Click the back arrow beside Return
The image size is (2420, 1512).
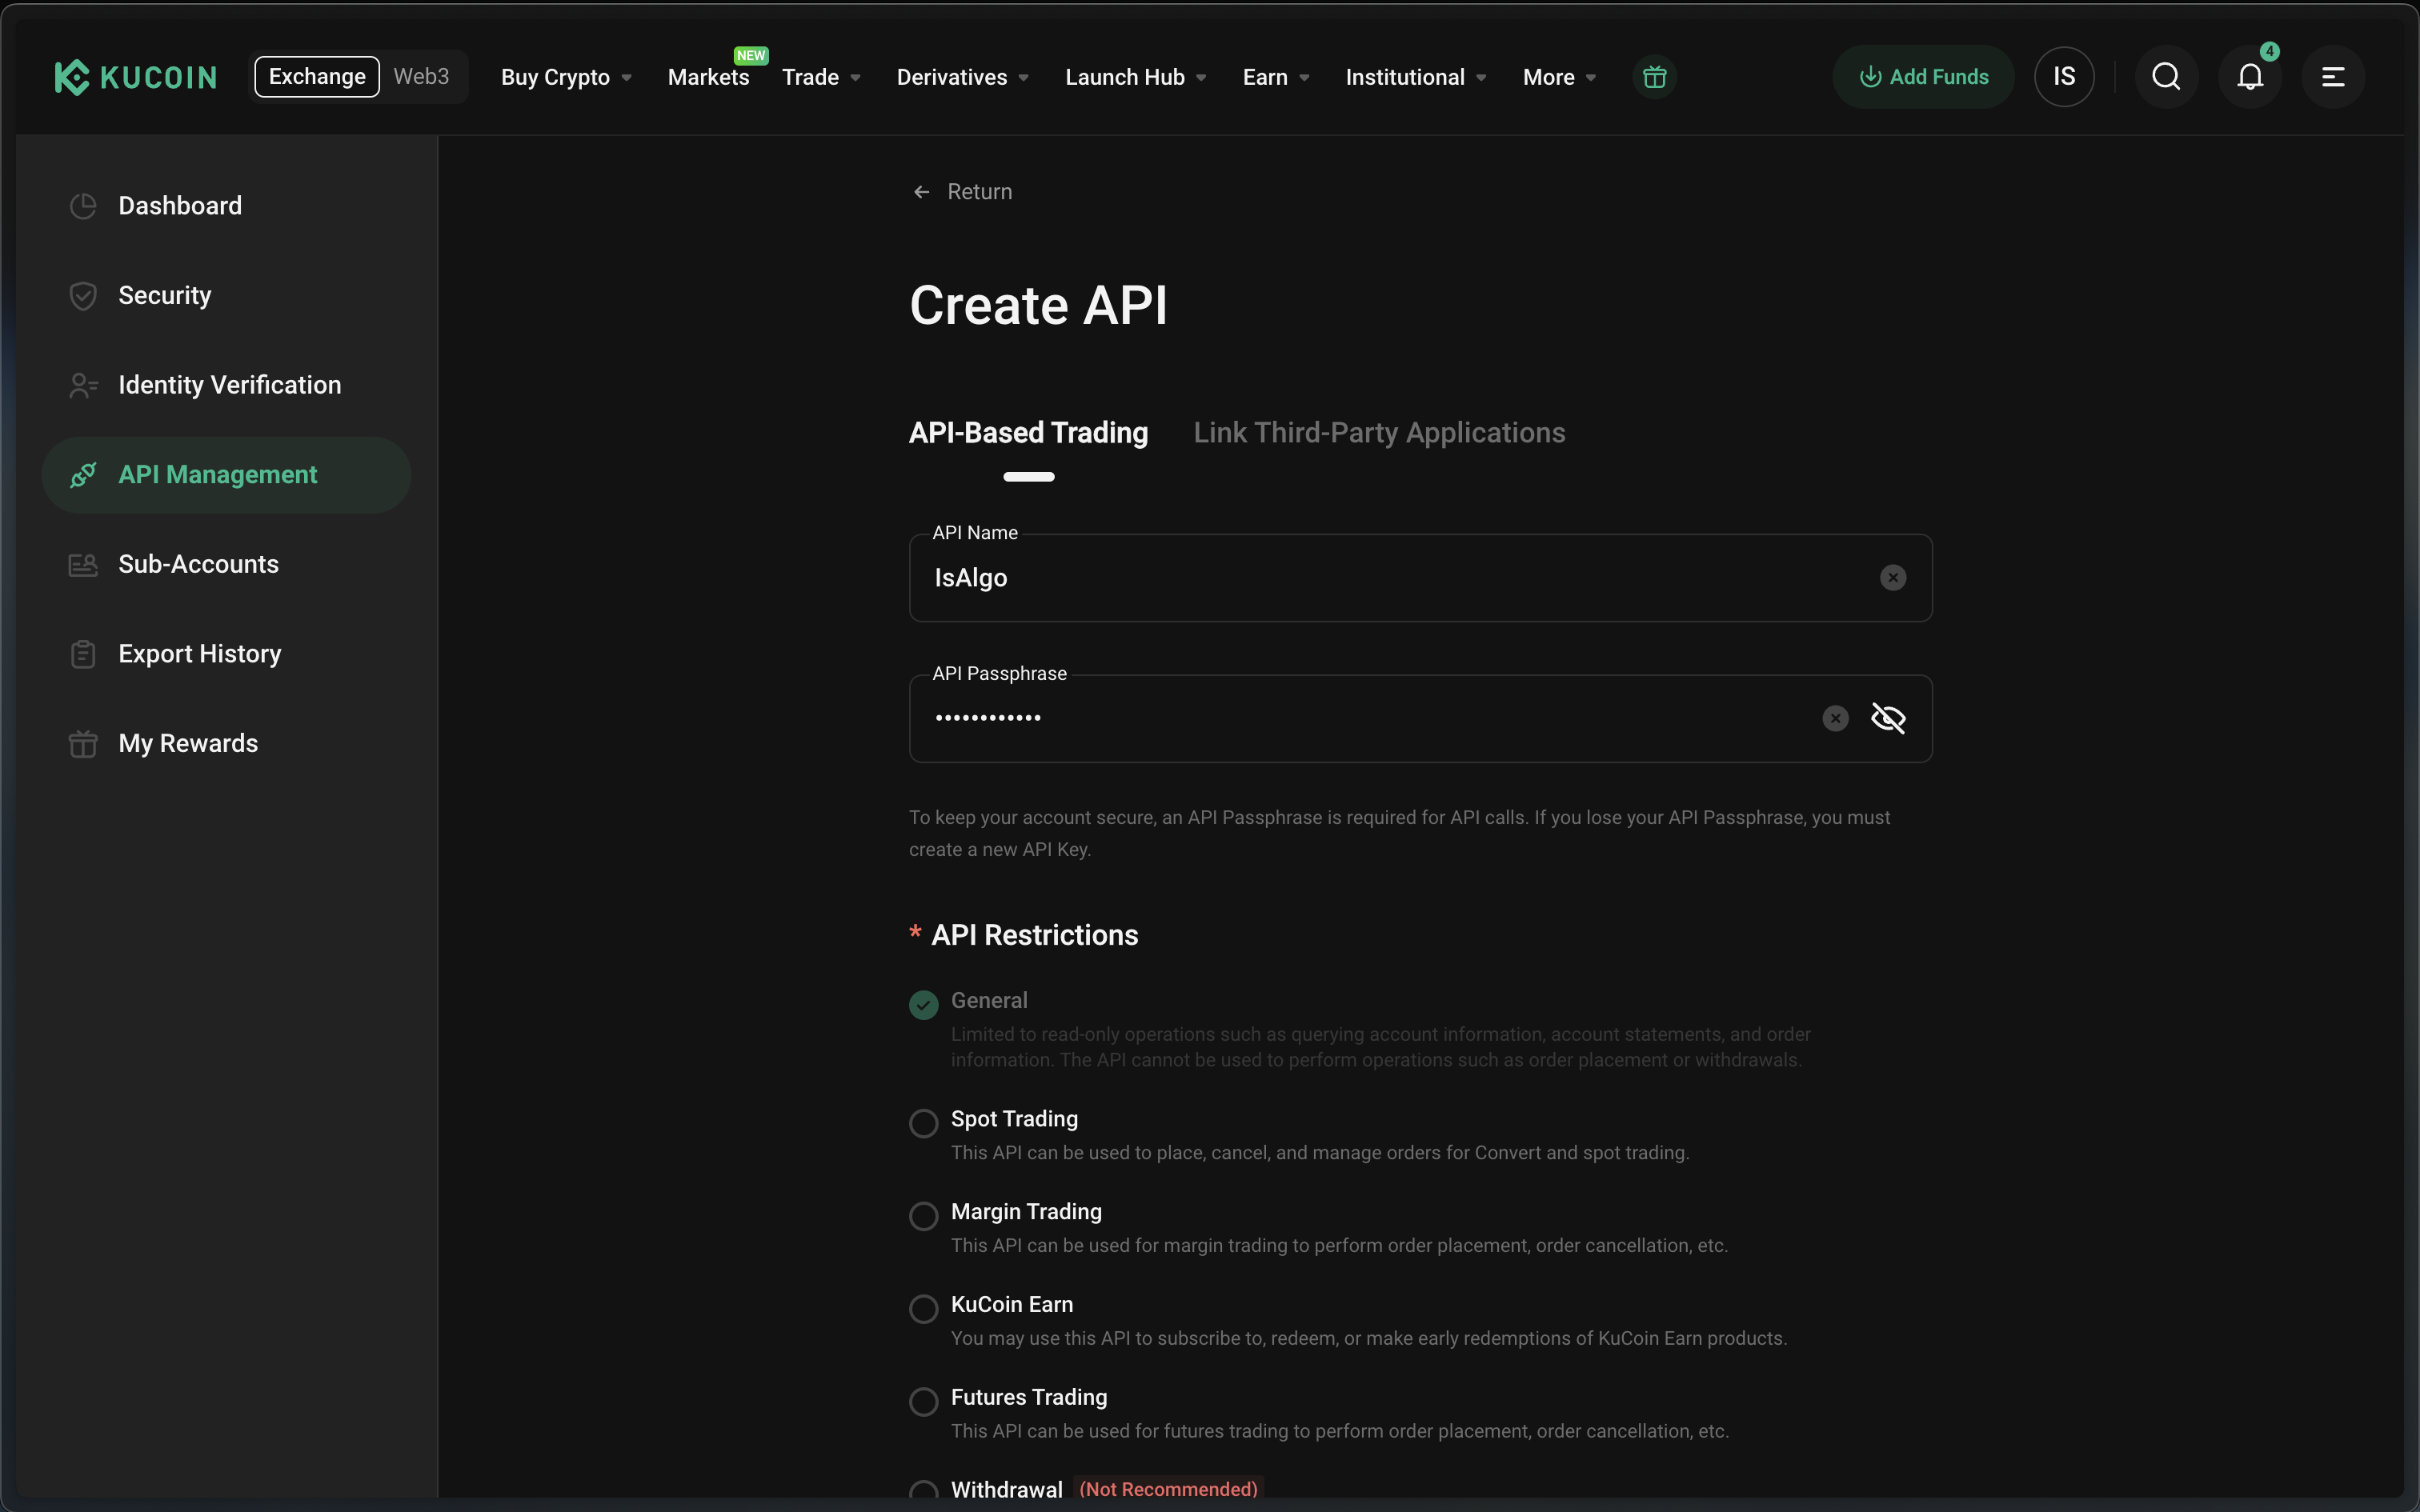(x=921, y=192)
